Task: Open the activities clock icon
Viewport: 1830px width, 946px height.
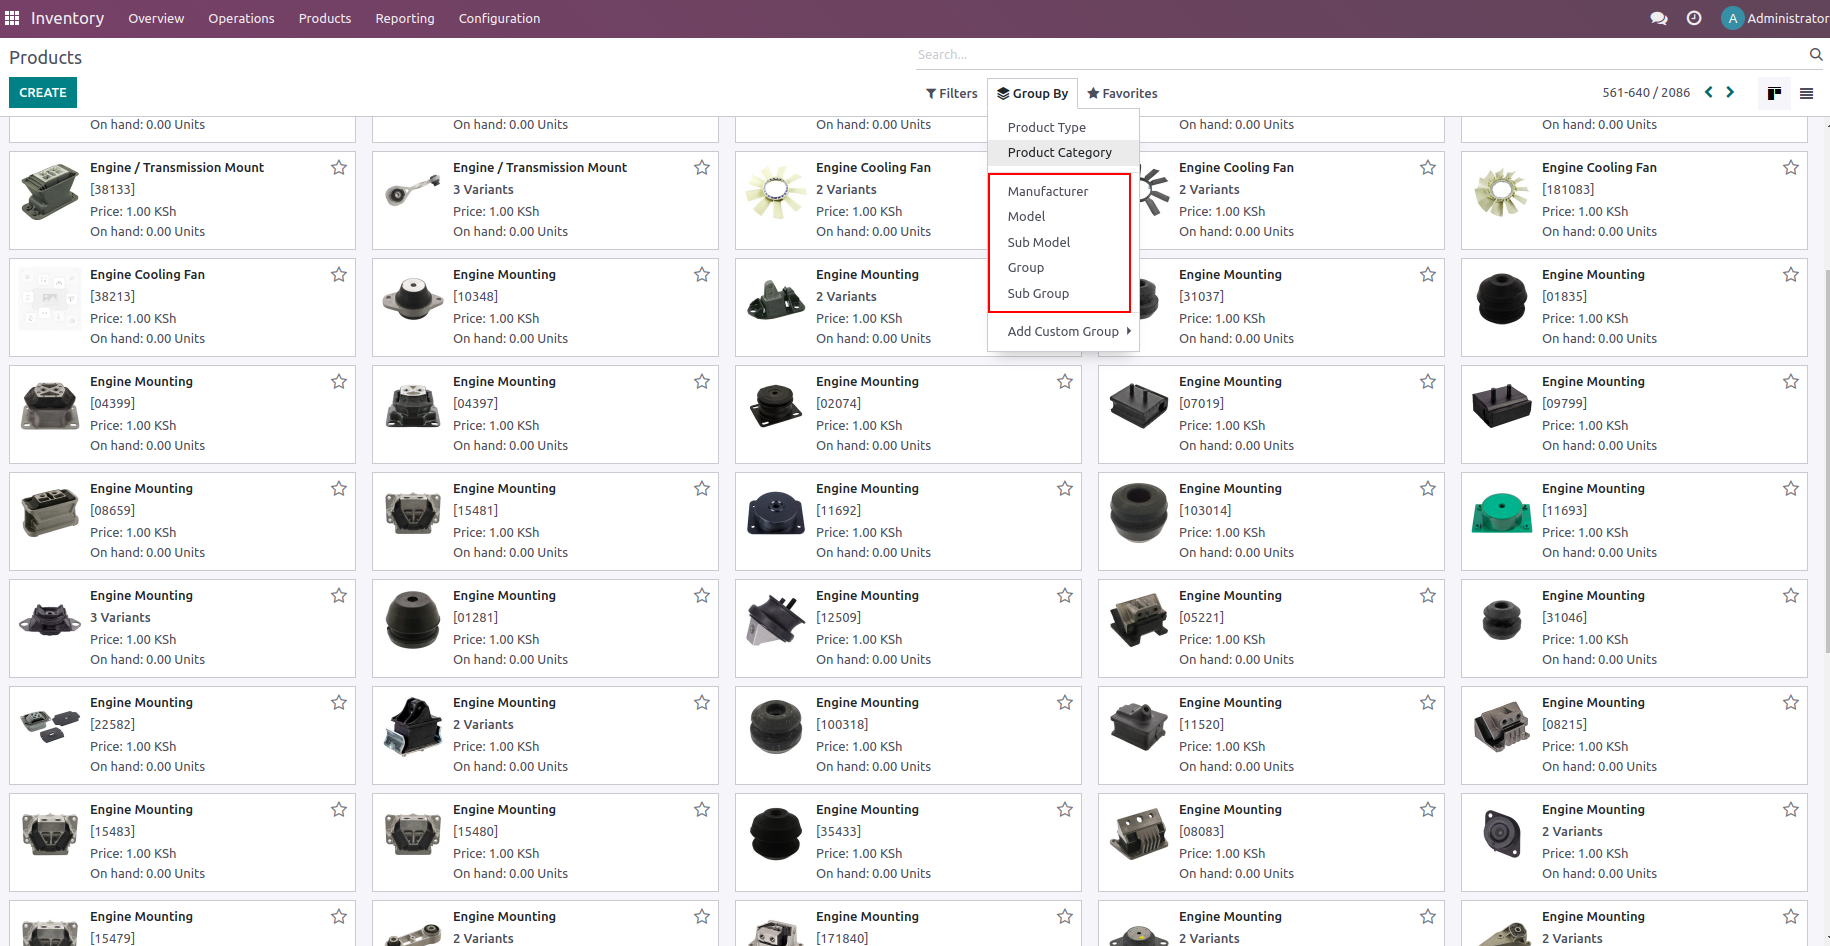Action: [1693, 18]
